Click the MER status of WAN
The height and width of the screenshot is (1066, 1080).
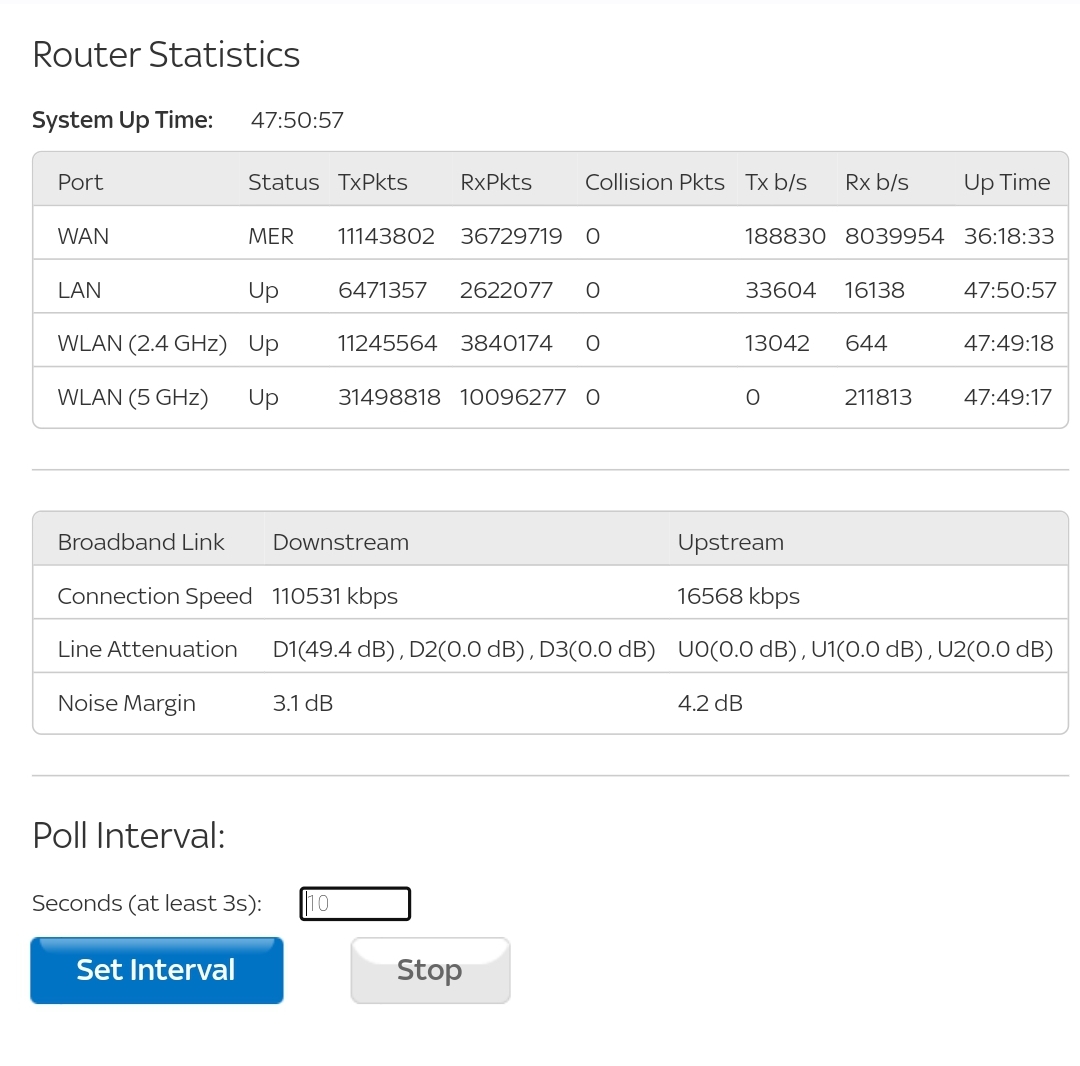270,237
